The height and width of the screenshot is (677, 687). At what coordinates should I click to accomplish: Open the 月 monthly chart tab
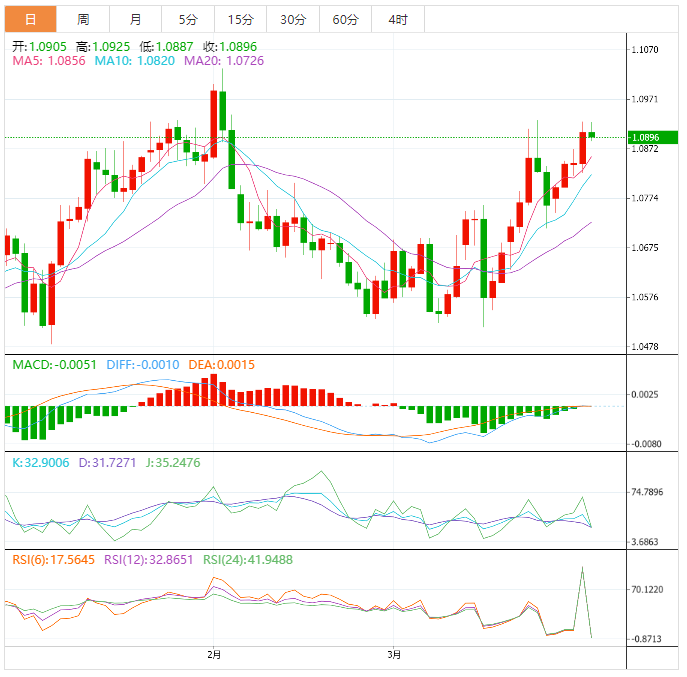click(x=135, y=19)
